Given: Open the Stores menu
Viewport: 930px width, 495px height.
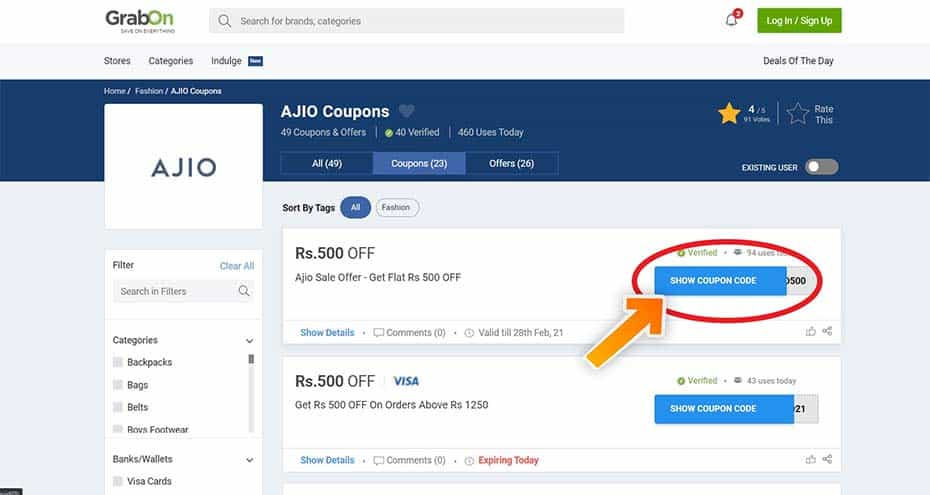Looking at the screenshot, I should 117,60.
